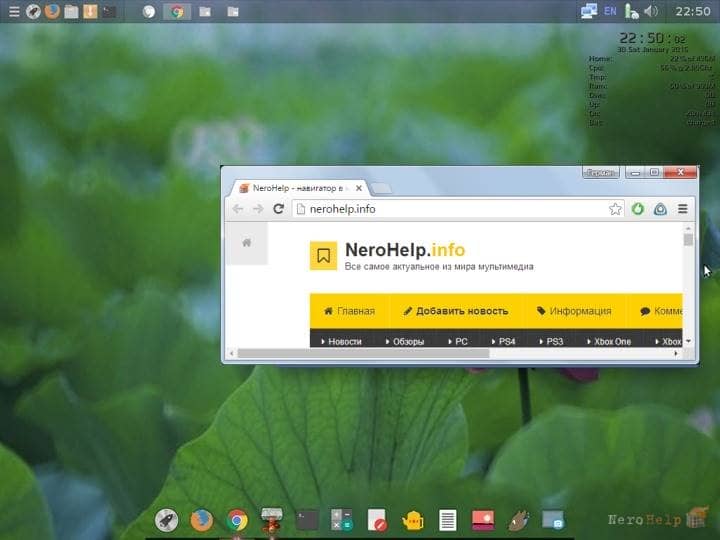Click Добавить новость
Image resolution: width=720 pixels, height=540 pixels.
(456, 311)
